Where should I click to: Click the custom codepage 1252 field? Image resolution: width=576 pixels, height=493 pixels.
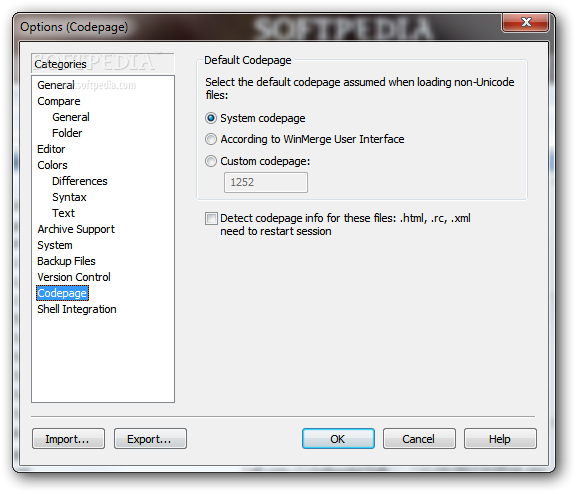pyautogui.click(x=266, y=182)
